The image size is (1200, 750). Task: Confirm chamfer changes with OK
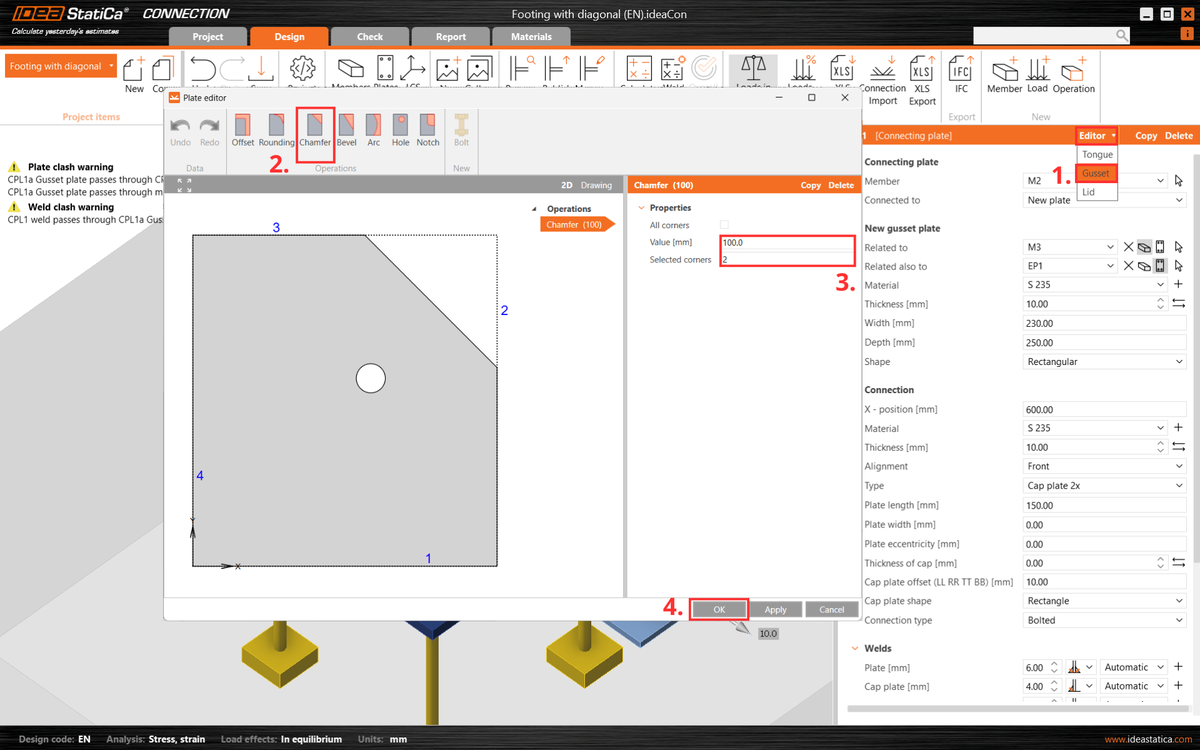coord(719,608)
